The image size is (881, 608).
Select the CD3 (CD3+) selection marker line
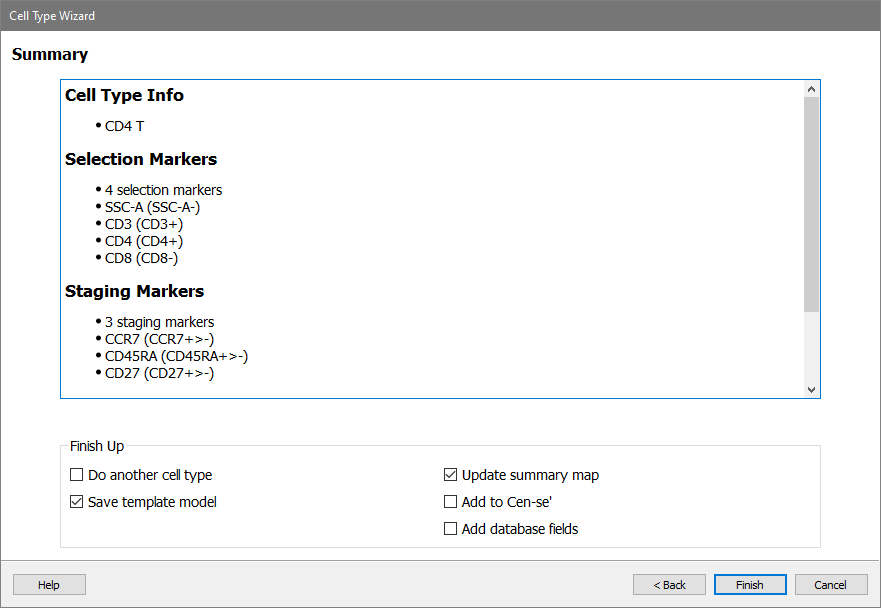pos(144,224)
